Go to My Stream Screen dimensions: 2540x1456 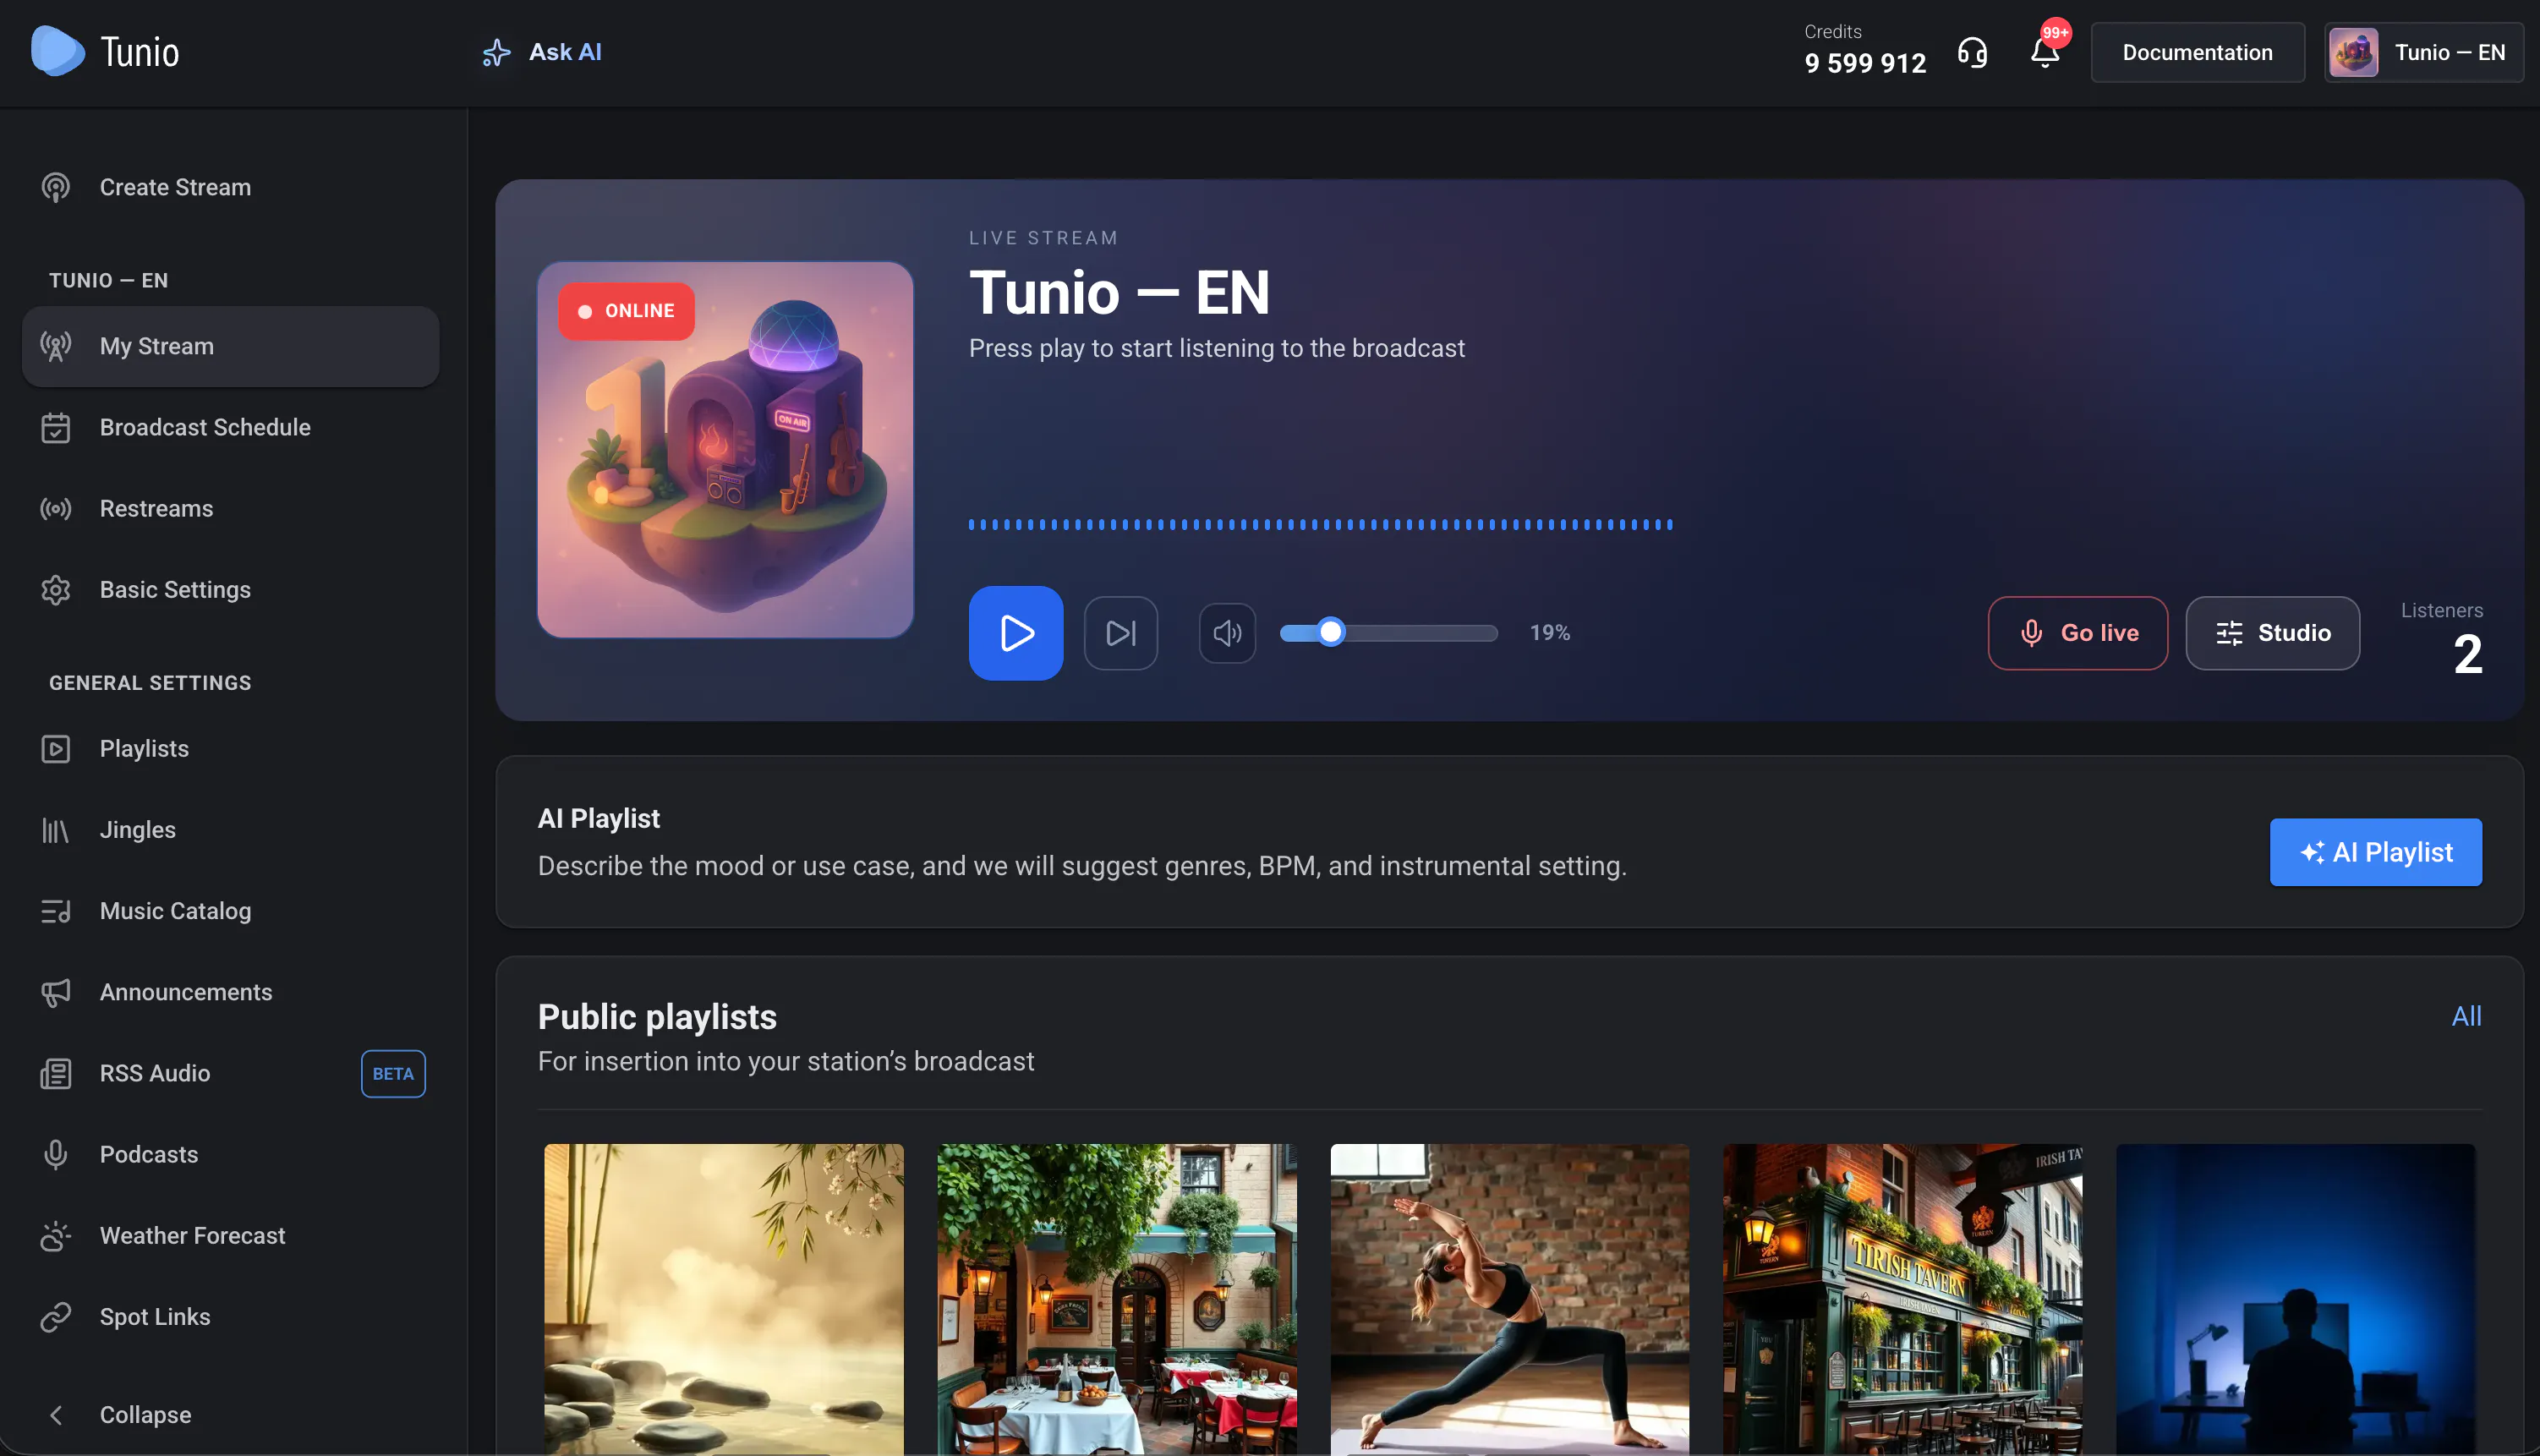click(230, 346)
